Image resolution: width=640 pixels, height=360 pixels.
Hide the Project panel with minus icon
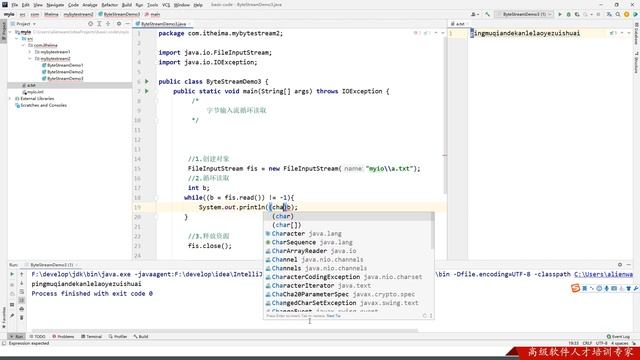(x=127, y=24)
